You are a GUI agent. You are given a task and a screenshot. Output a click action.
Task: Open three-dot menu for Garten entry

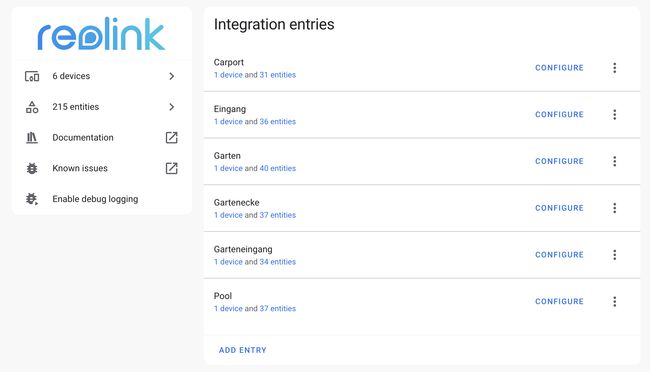(x=615, y=161)
